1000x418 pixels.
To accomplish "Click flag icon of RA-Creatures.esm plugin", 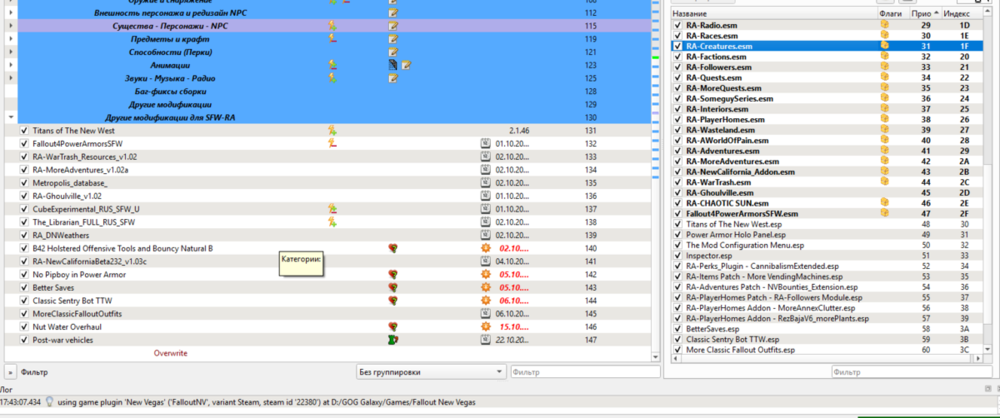I will tap(885, 46).
